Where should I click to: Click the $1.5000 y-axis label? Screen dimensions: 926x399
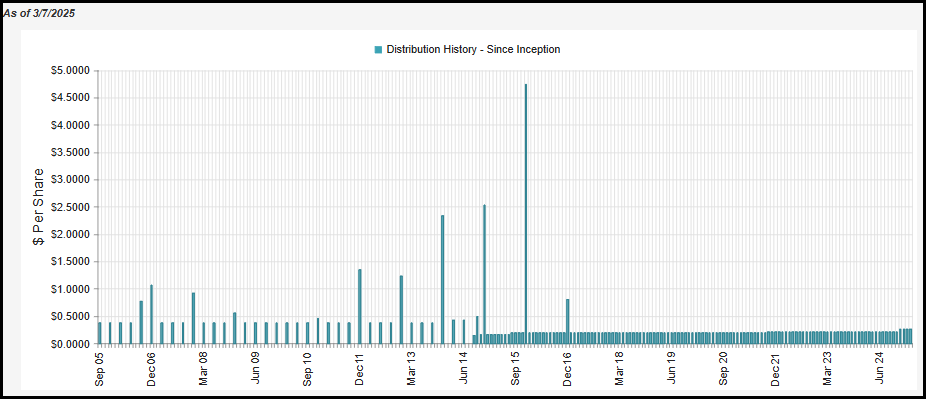tap(71, 261)
